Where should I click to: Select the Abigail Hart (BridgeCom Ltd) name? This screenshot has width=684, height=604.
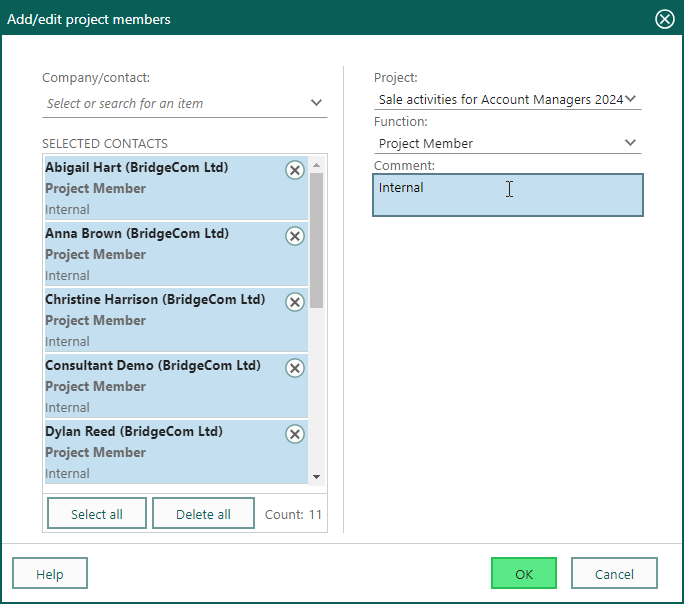(x=137, y=167)
